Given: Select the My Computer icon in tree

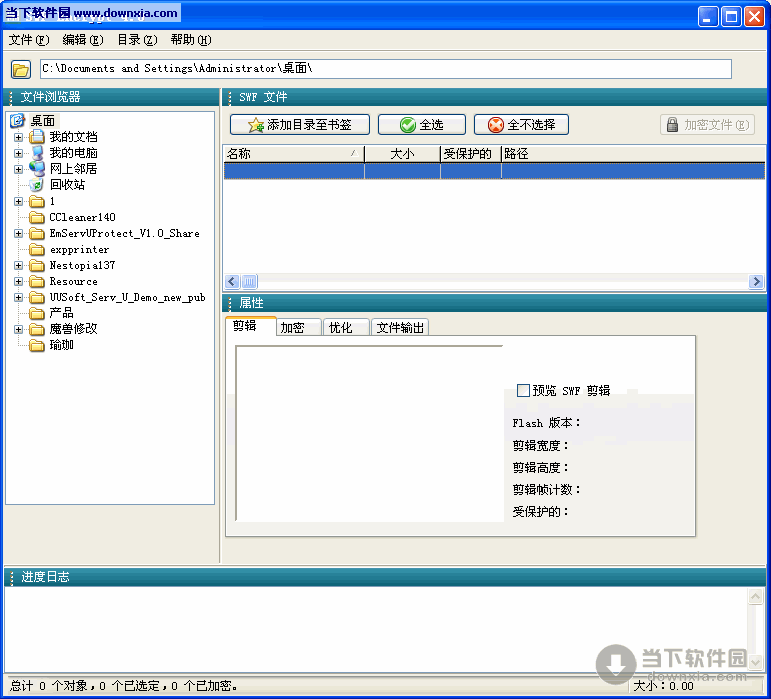Looking at the screenshot, I should [37, 153].
